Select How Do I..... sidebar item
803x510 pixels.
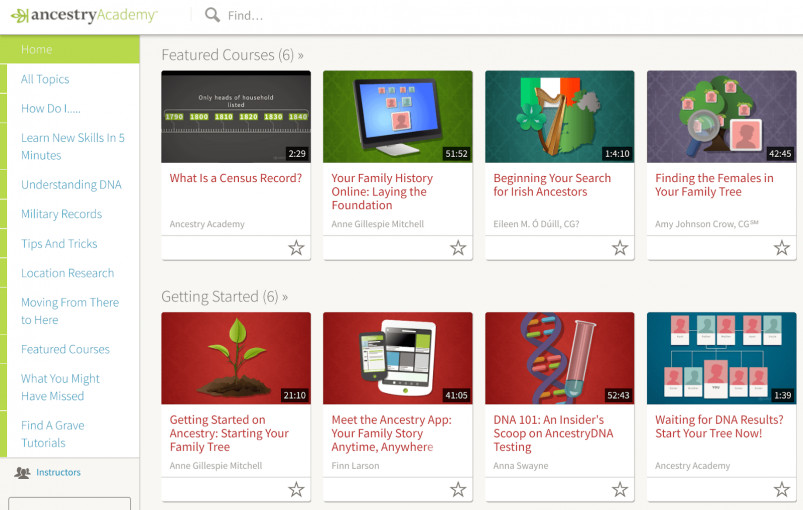tap(51, 109)
